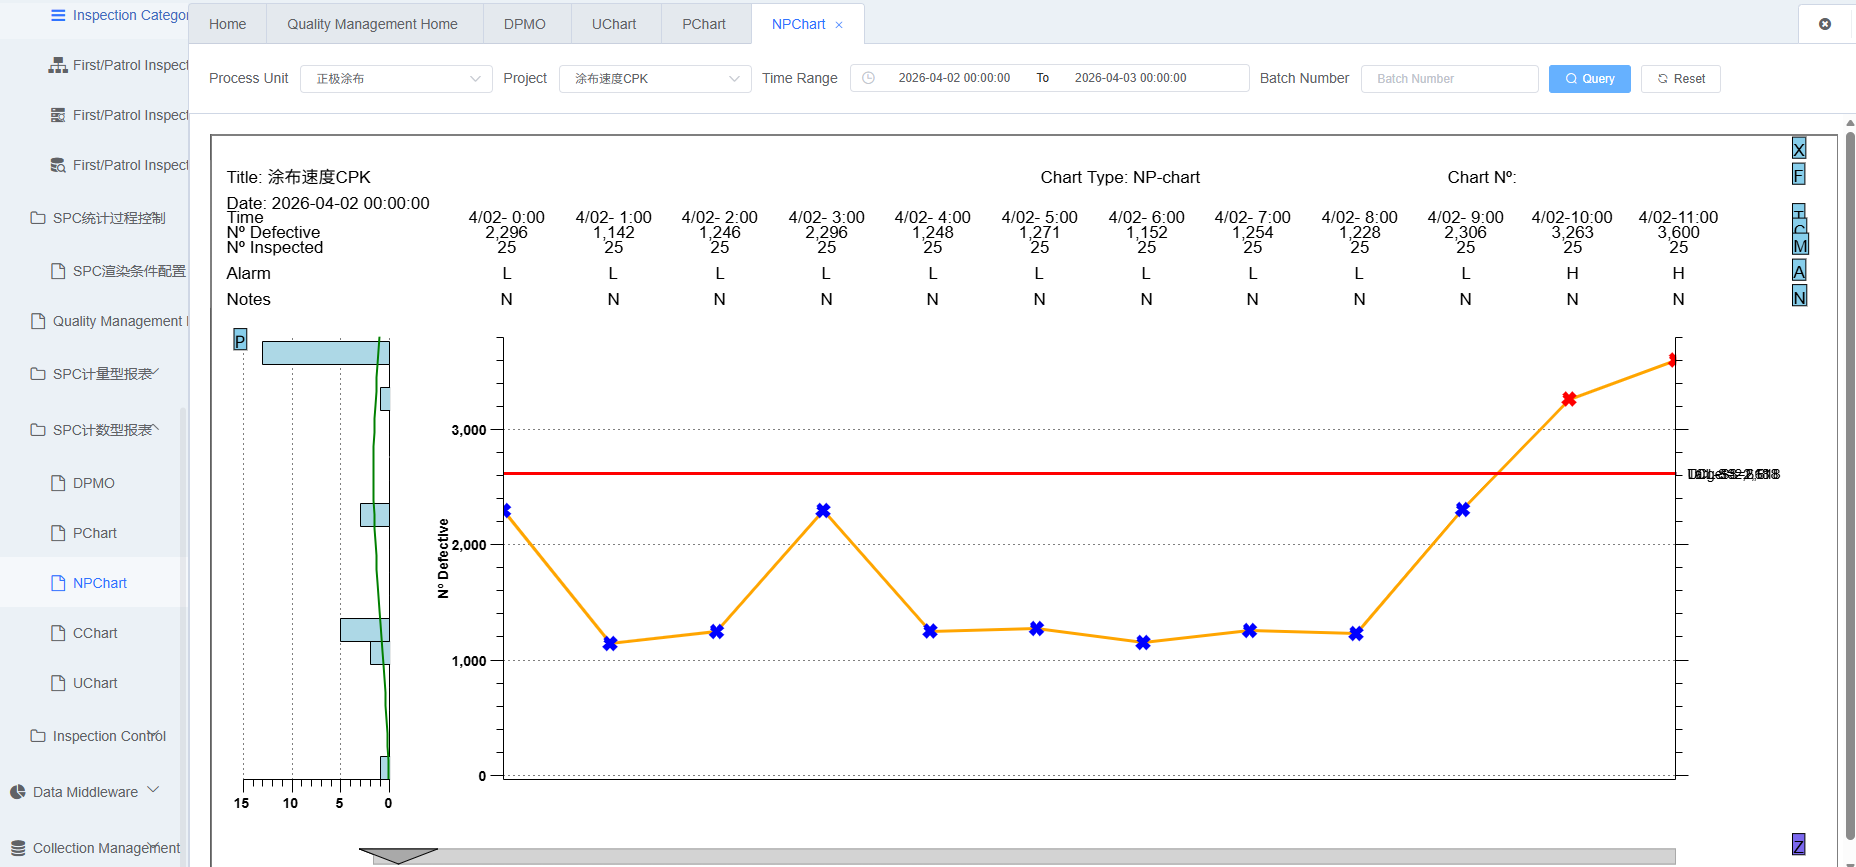1856x867 pixels.
Task: Expand the Collection Management menu
Action: coord(94,848)
